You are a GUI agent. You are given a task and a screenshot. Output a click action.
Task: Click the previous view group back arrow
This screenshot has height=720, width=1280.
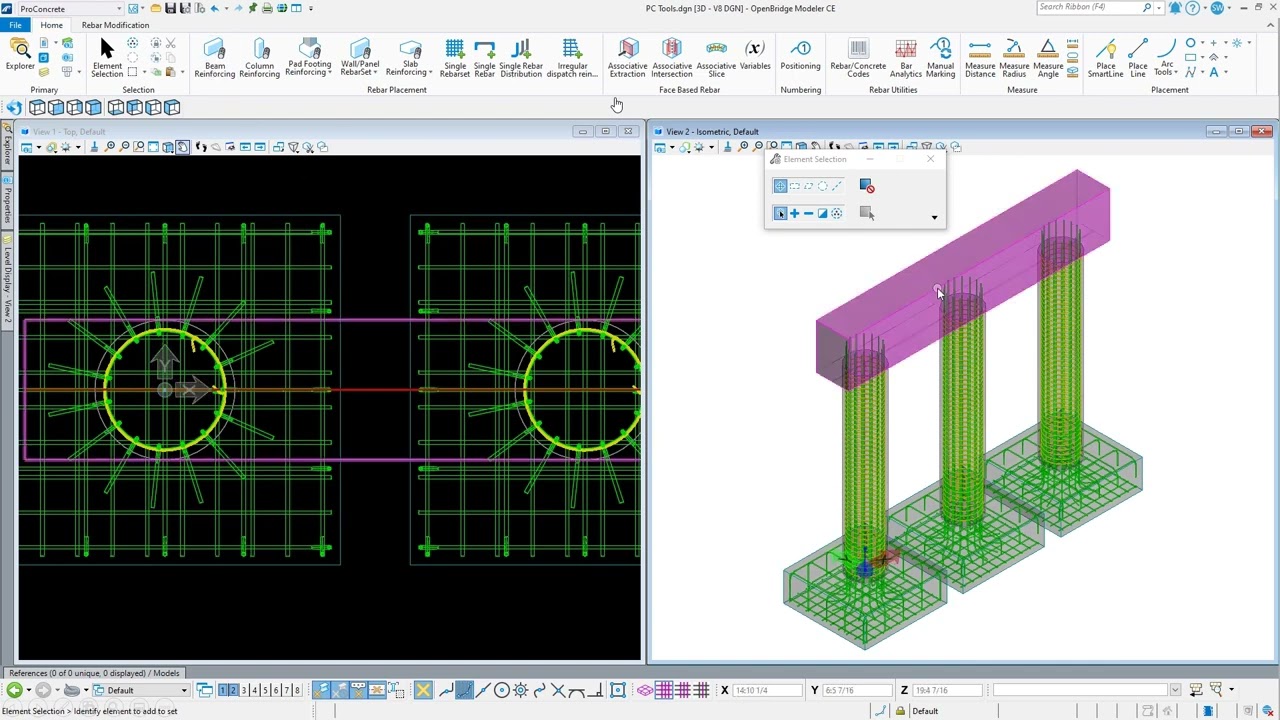point(14,690)
